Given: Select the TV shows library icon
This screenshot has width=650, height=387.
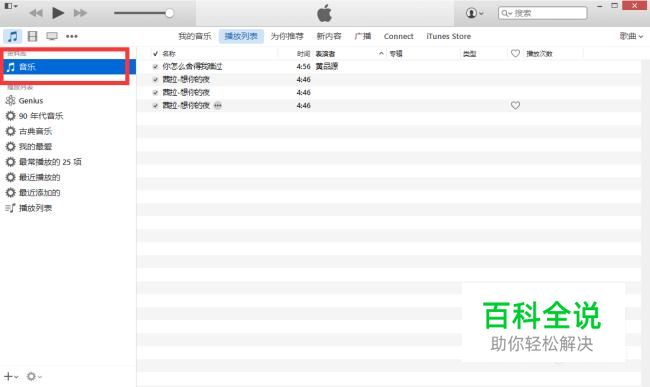Looking at the screenshot, I should coord(52,36).
